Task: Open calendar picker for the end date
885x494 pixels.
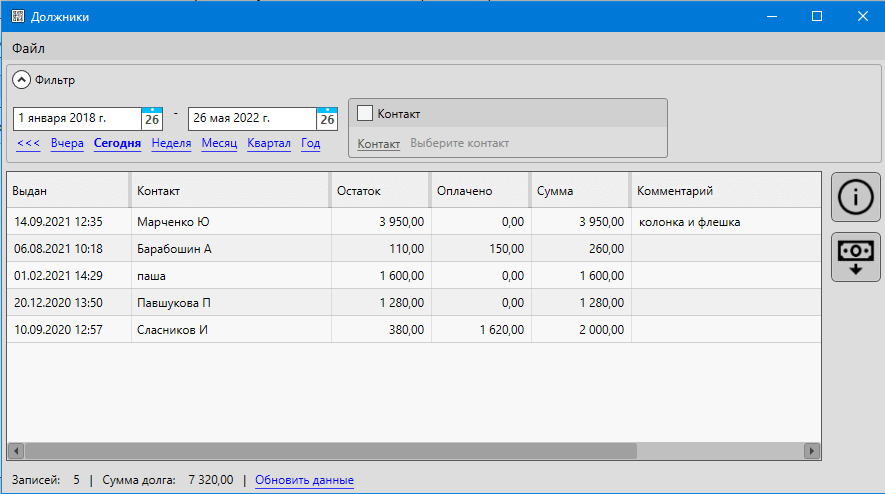Action: click(327, 119)
